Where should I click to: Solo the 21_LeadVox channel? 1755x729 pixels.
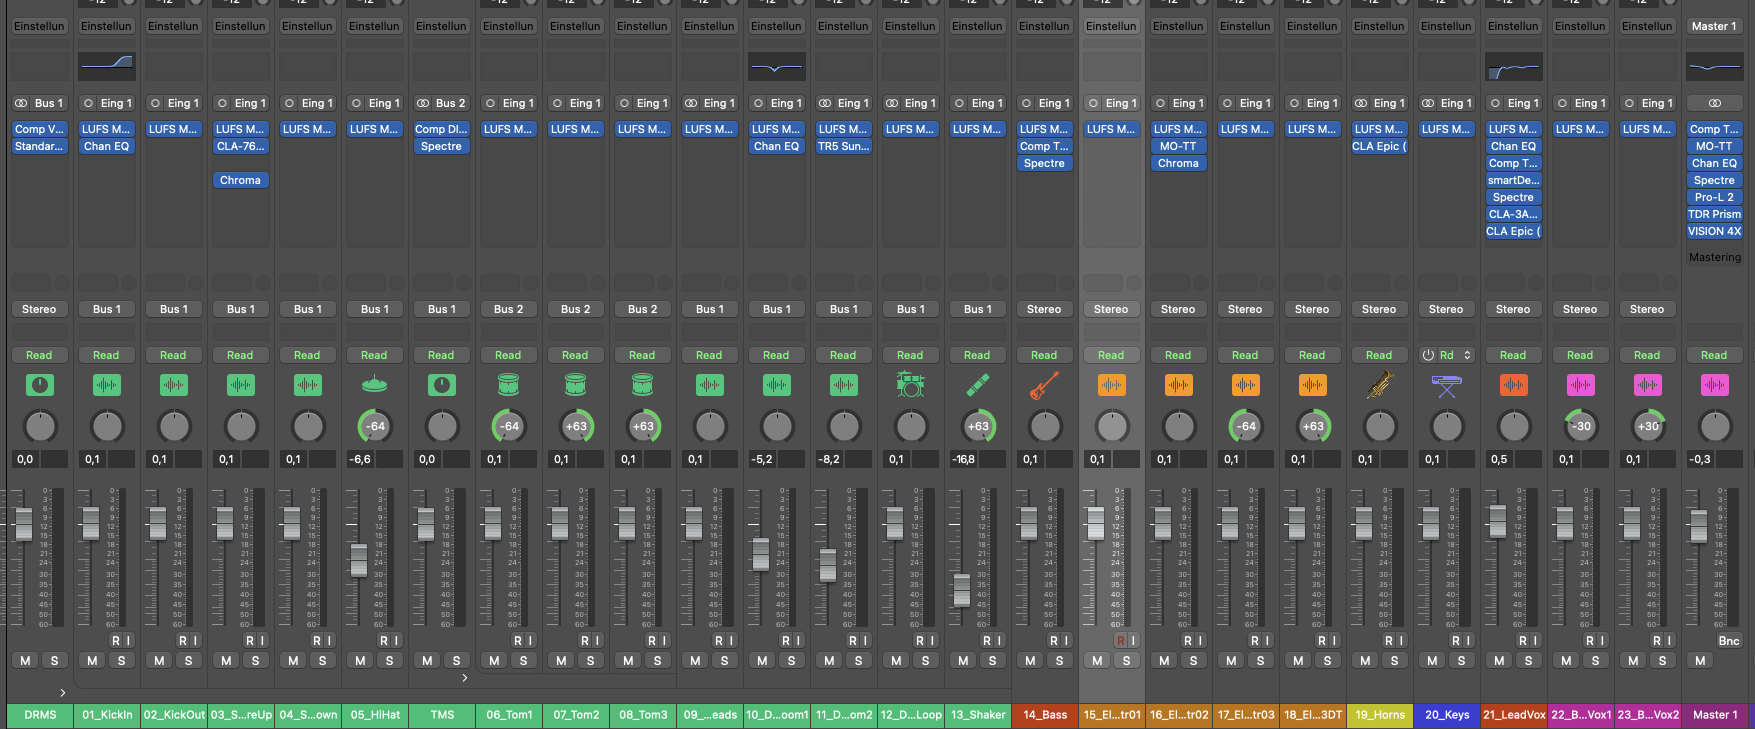click(1528, 660)
